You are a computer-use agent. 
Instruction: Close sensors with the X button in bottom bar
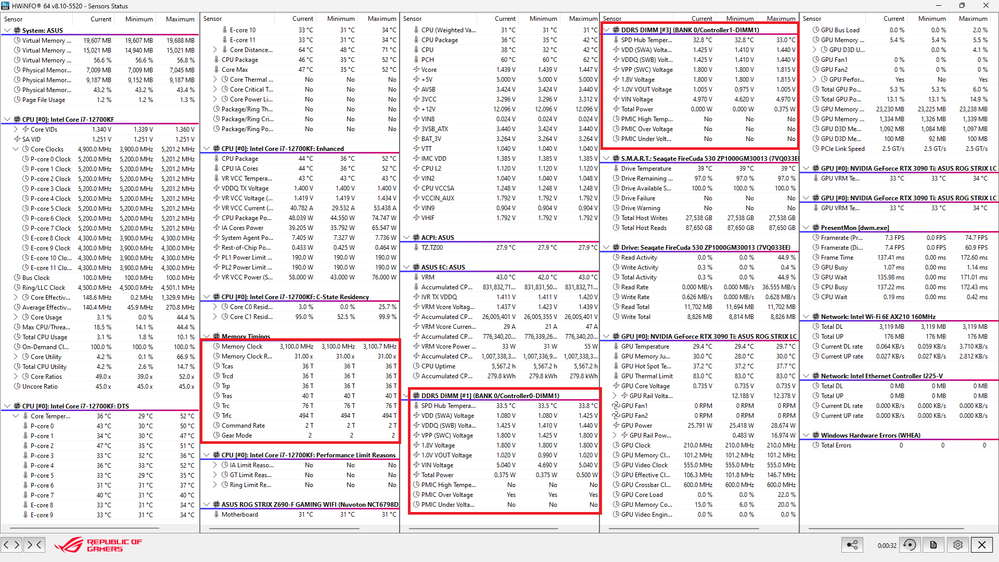[982, 545]
